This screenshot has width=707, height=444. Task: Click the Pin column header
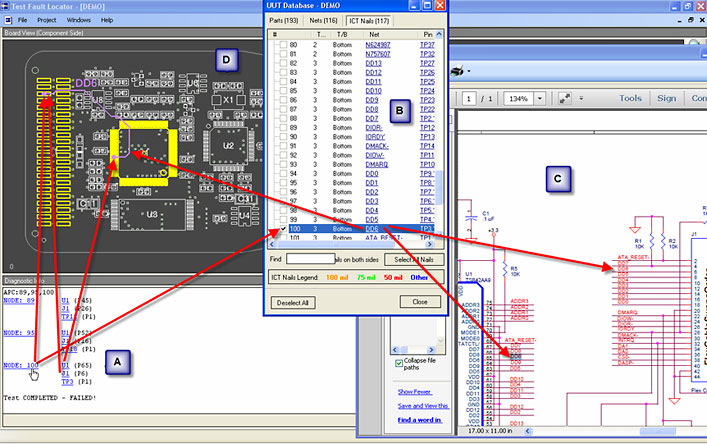[427, 34]
